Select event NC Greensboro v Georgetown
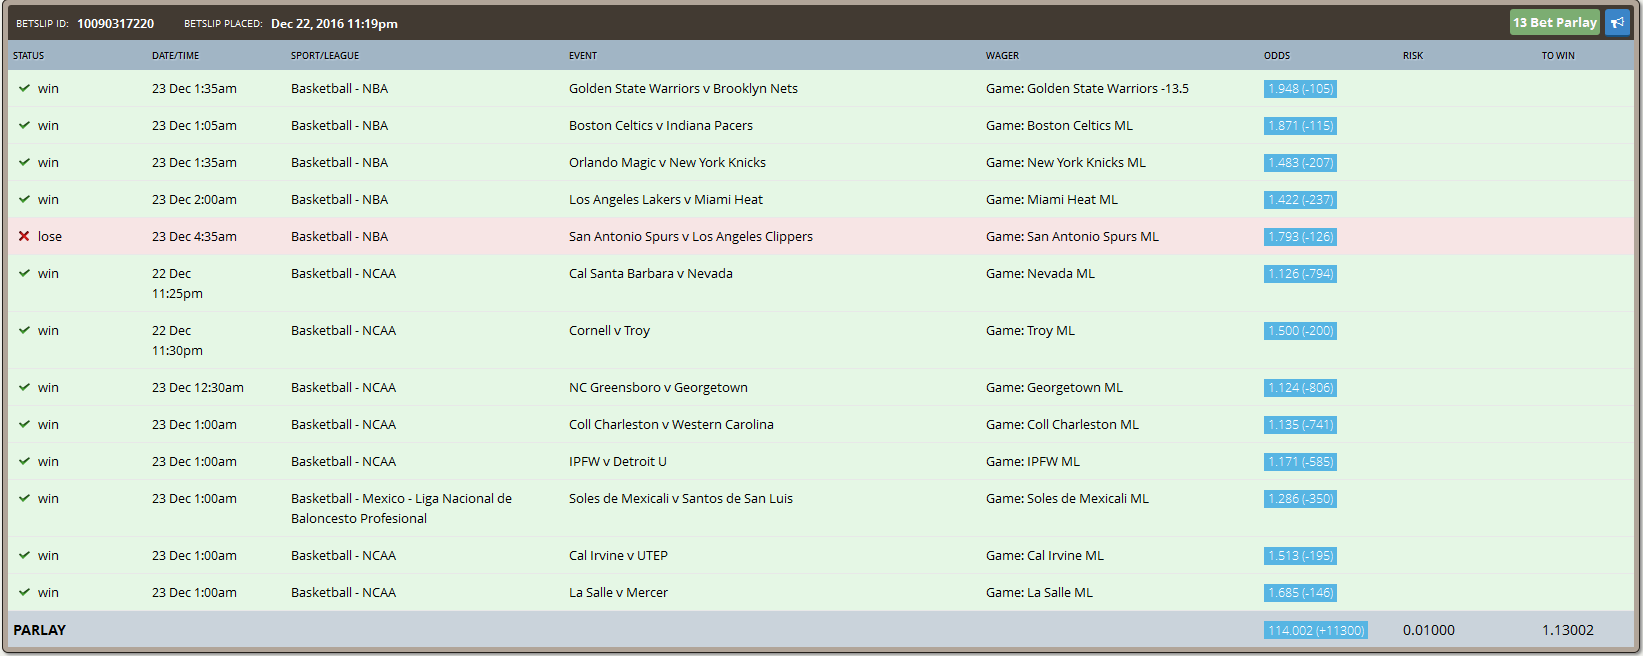The height and width of the screenshot is (656, 1643). pos(658,387)
